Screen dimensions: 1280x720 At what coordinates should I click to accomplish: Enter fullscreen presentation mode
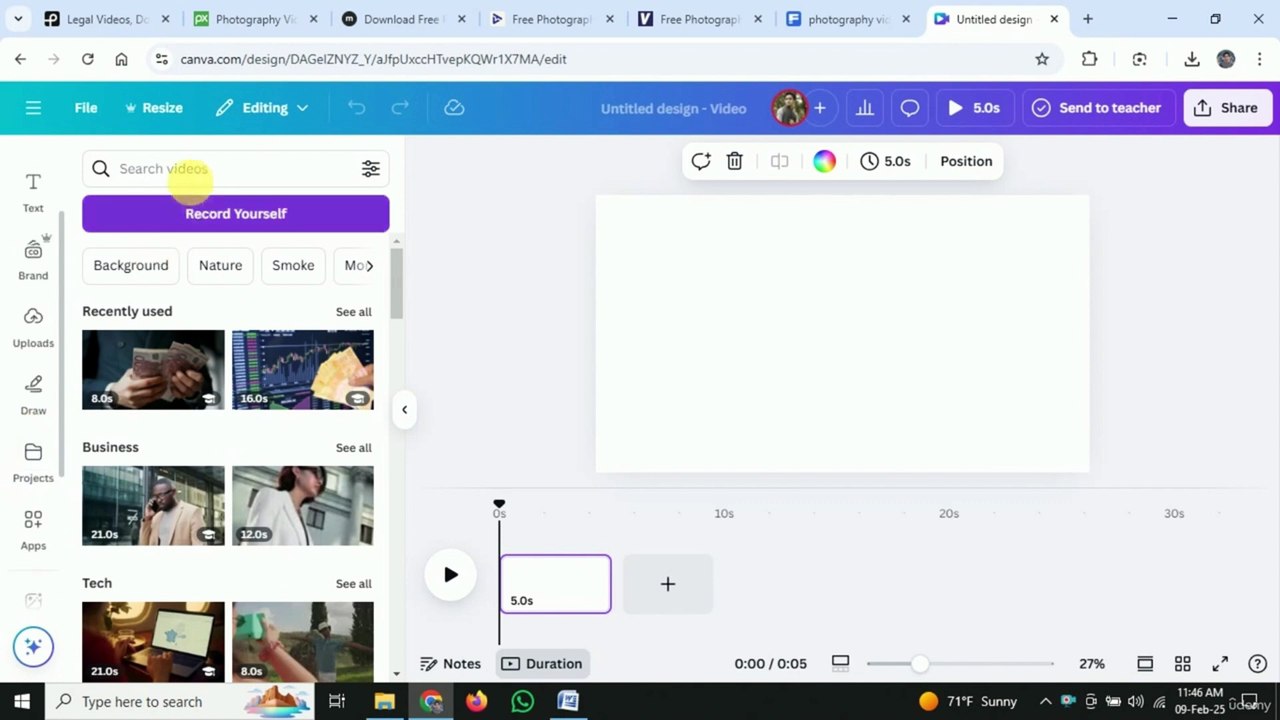coord(1220,664)
